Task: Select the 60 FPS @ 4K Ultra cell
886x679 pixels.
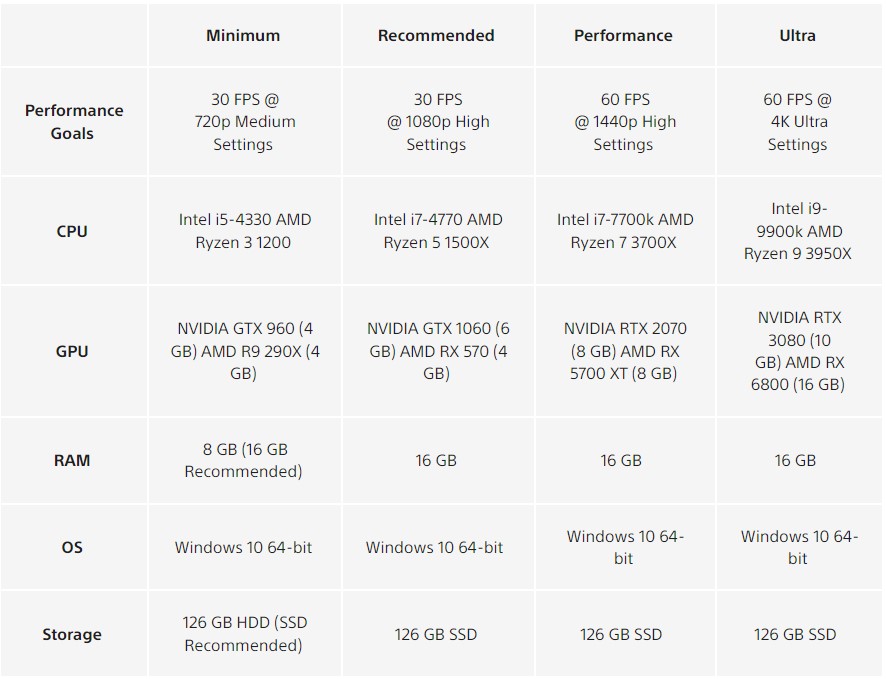Action: coord(797,122)
